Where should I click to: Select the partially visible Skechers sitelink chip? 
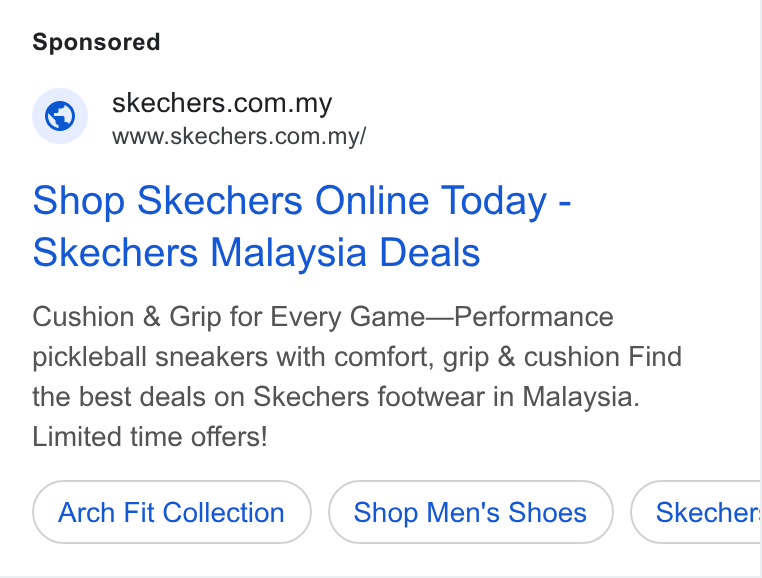coord(696,512)
